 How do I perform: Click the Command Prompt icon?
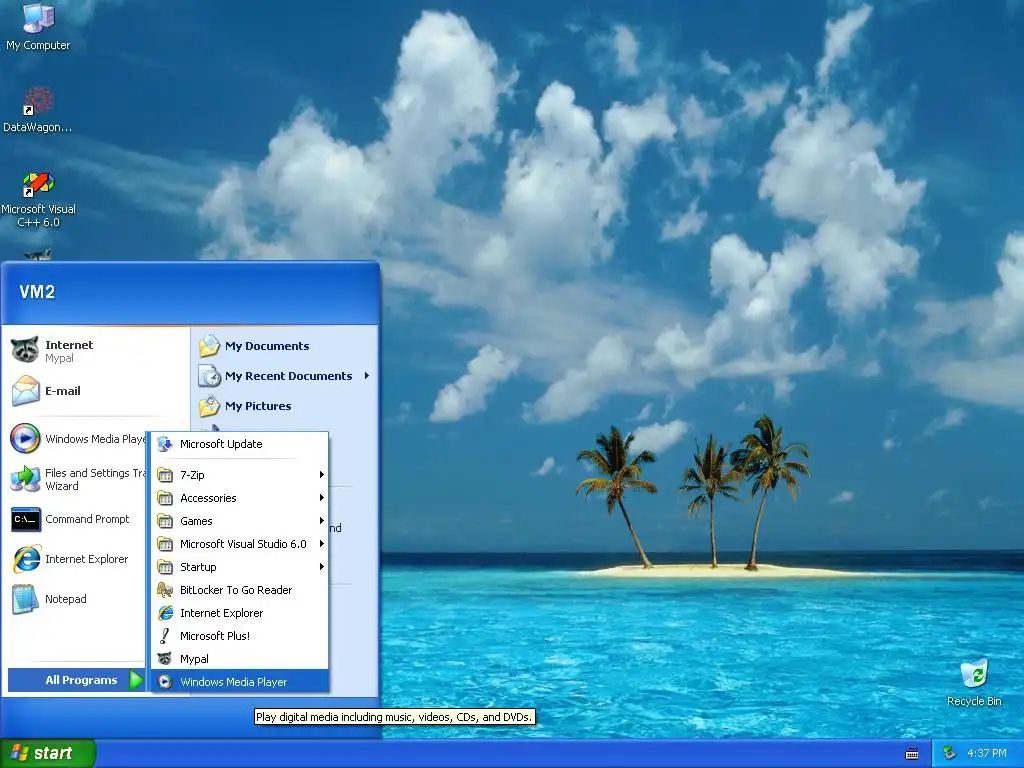point(26,519)
